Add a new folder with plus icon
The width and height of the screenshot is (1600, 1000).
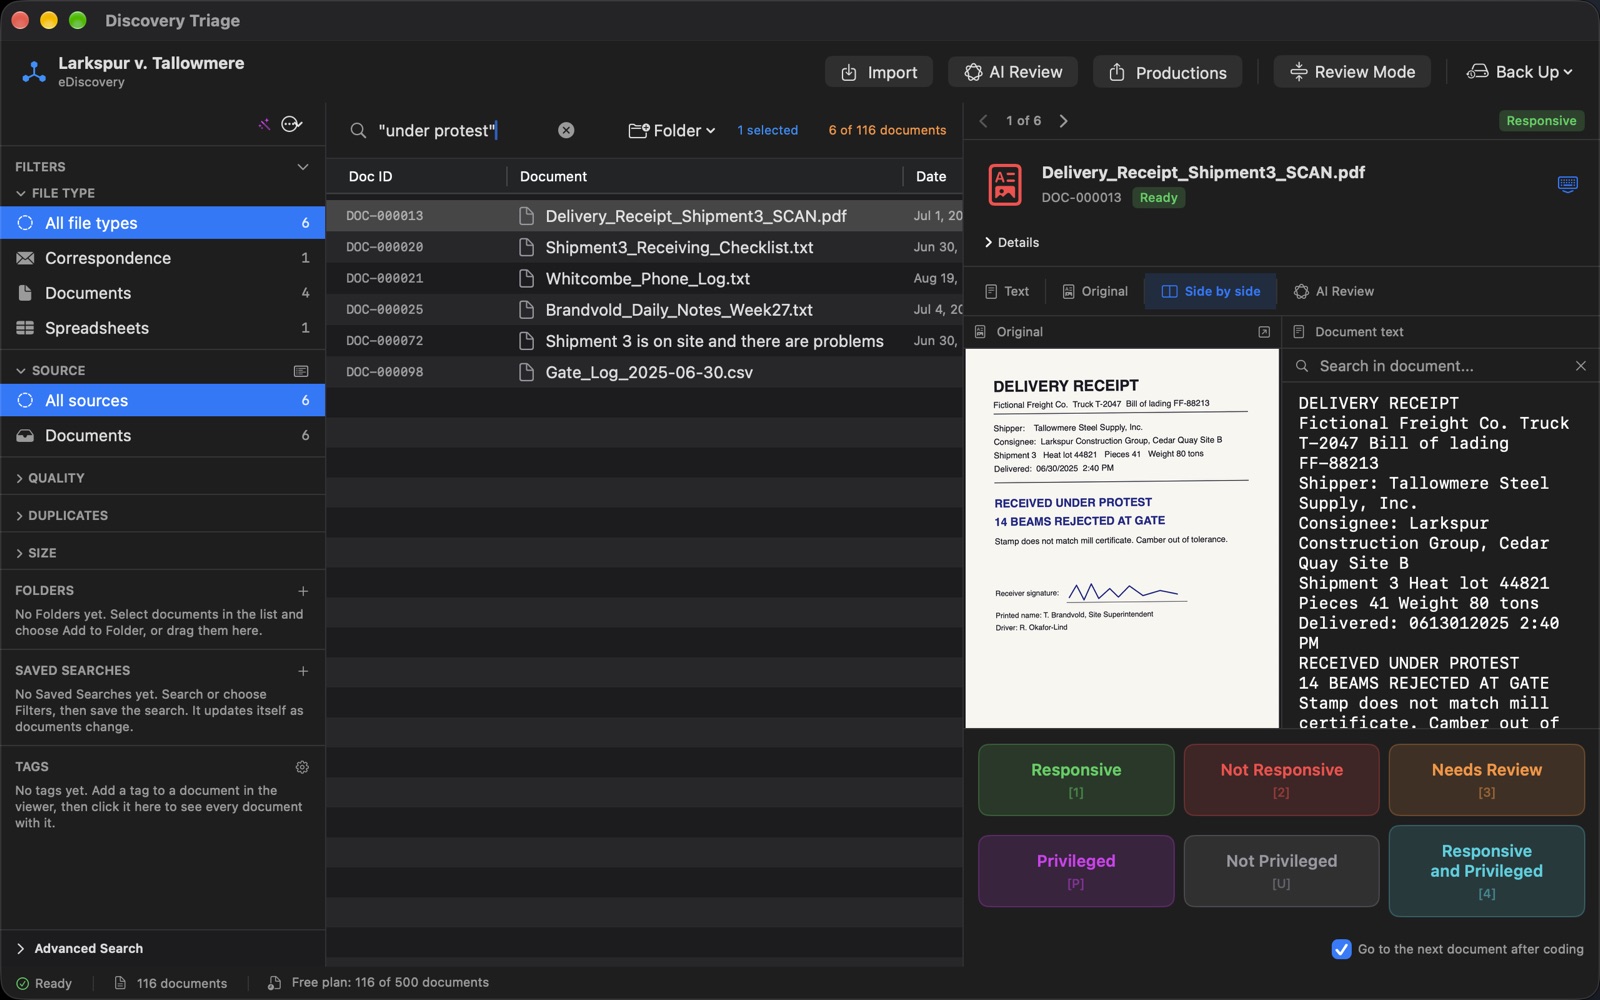[303, 591]
